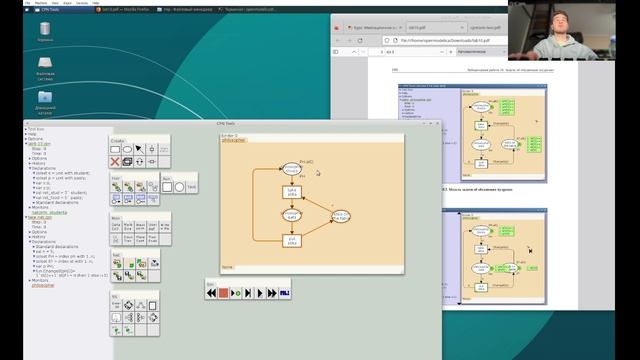Switch to Terminal task in taskbar
The height and width of the screenshot is (360, 640).
(247, 9)
